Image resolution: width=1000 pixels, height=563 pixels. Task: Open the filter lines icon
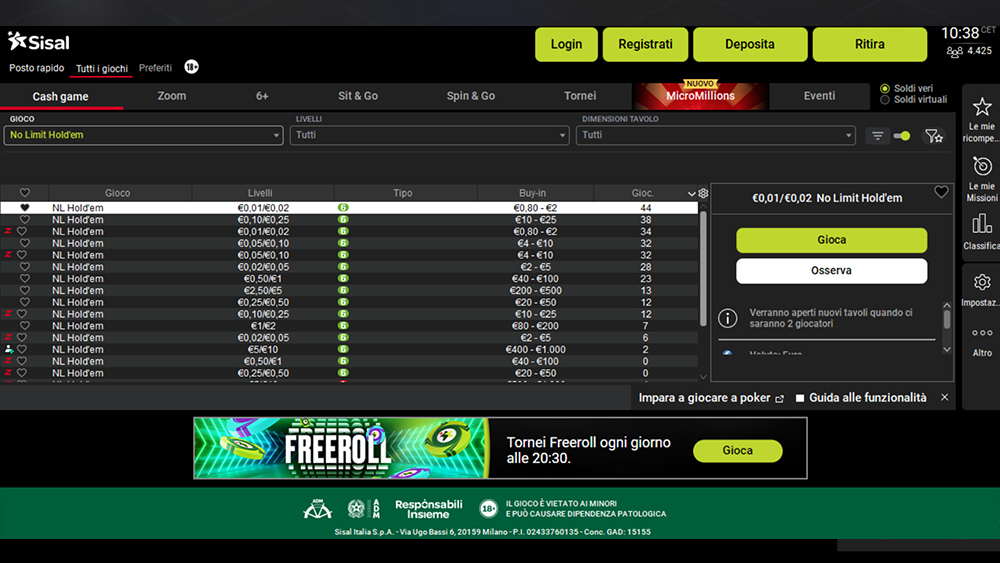click(x=878, y=136)
